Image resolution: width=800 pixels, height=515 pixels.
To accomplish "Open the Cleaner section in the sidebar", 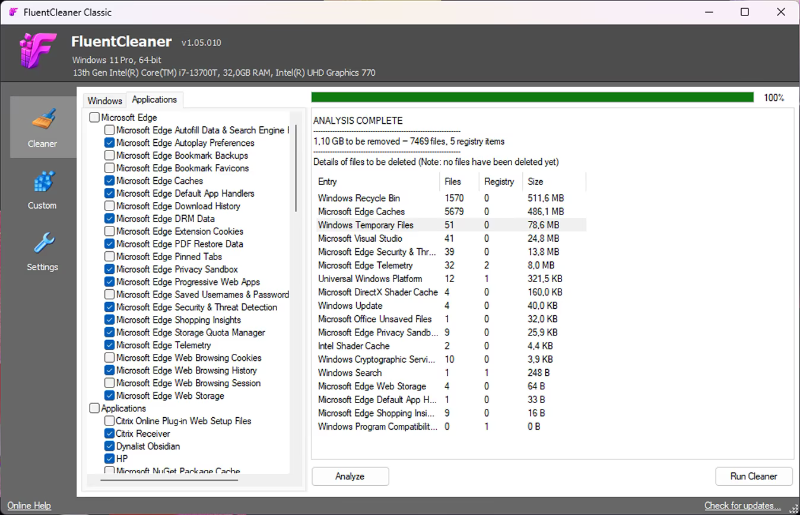I will tap(43, 127).
